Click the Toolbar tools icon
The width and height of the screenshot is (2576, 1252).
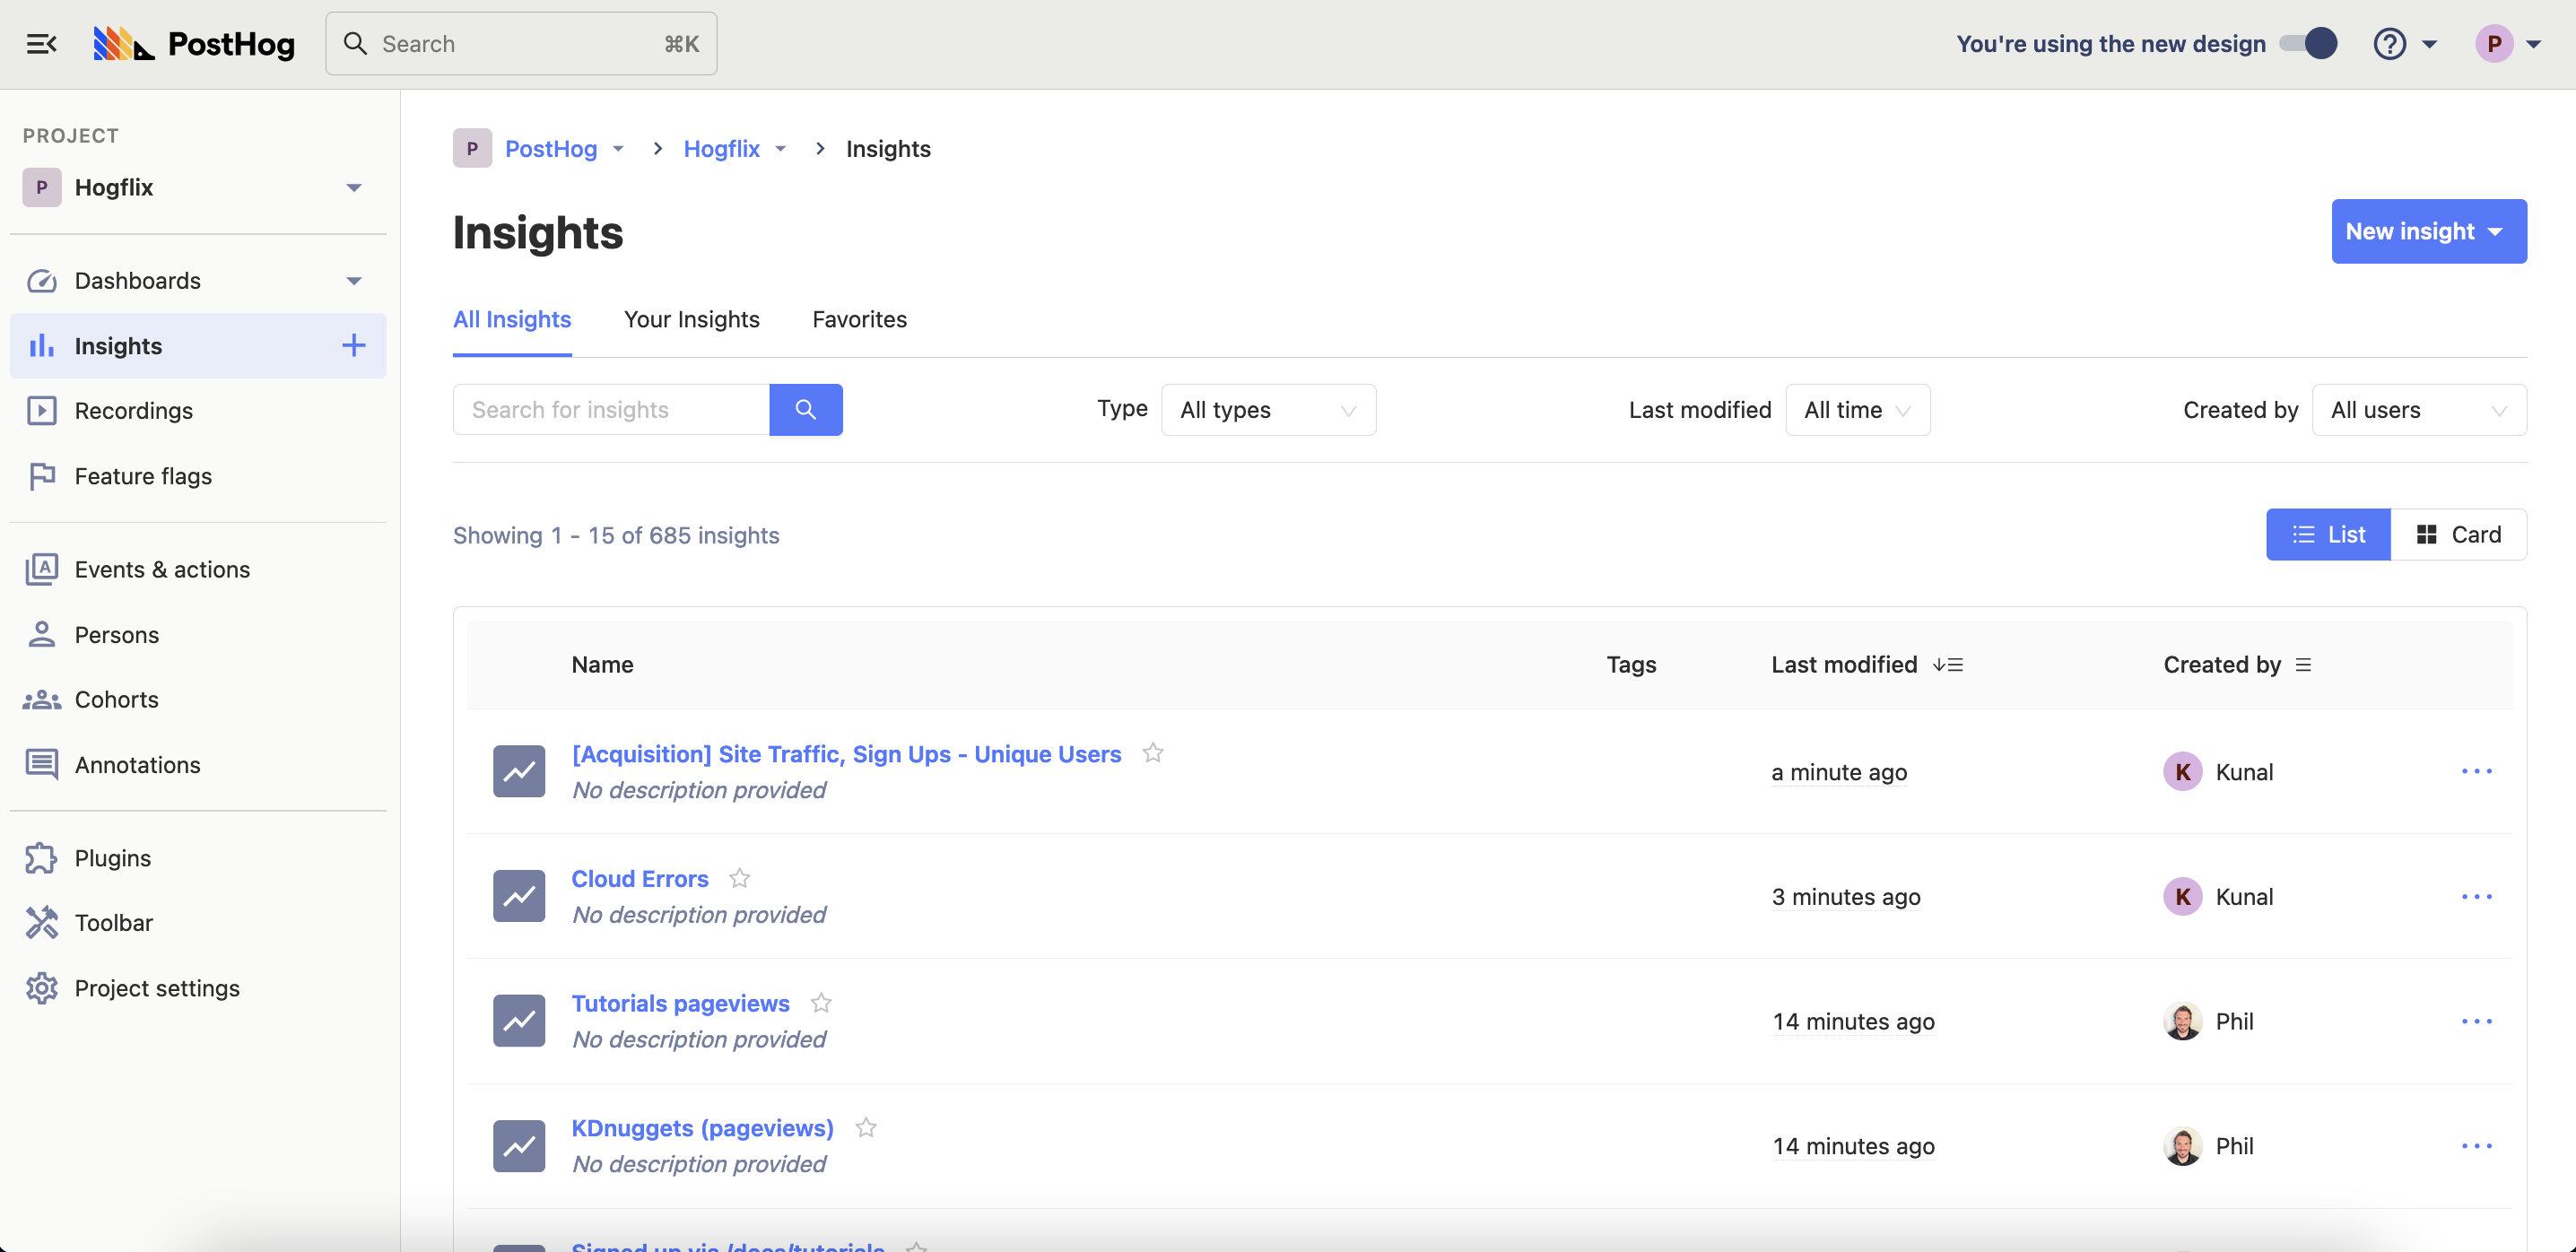[x=41, y=922]
